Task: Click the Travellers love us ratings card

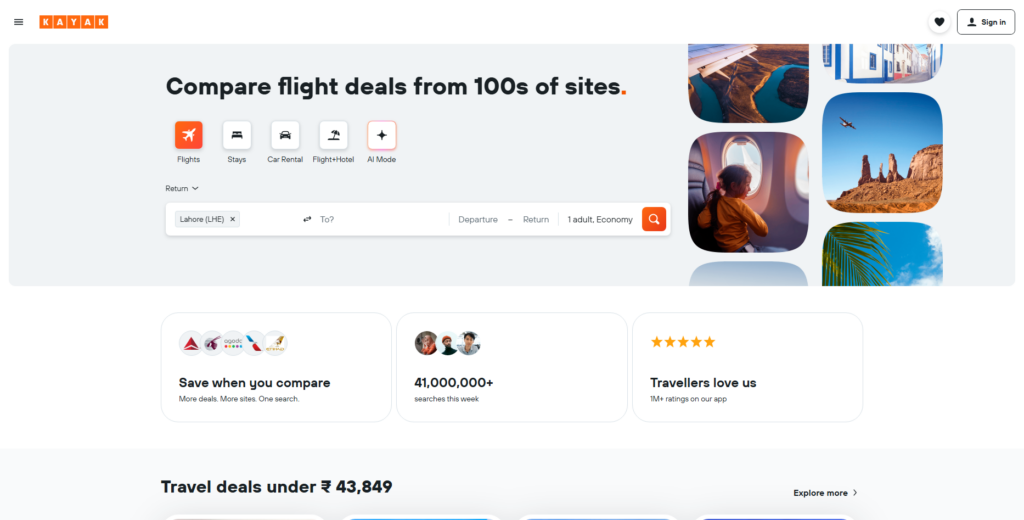Action: [x=747, y=367]
